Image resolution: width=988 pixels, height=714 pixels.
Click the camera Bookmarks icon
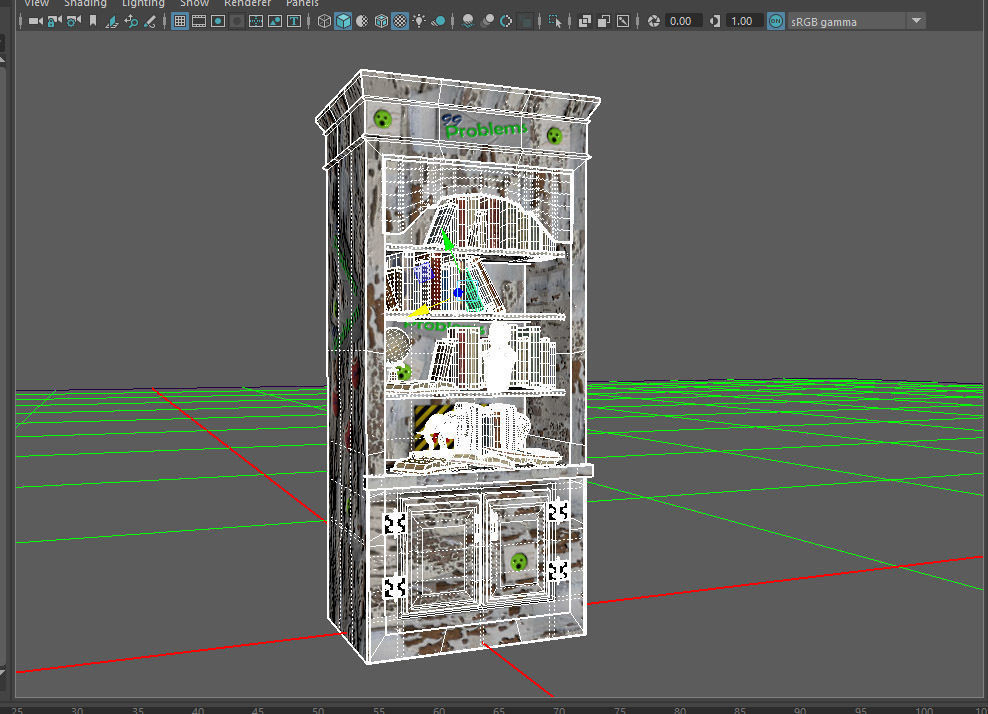tap(92, 21)
